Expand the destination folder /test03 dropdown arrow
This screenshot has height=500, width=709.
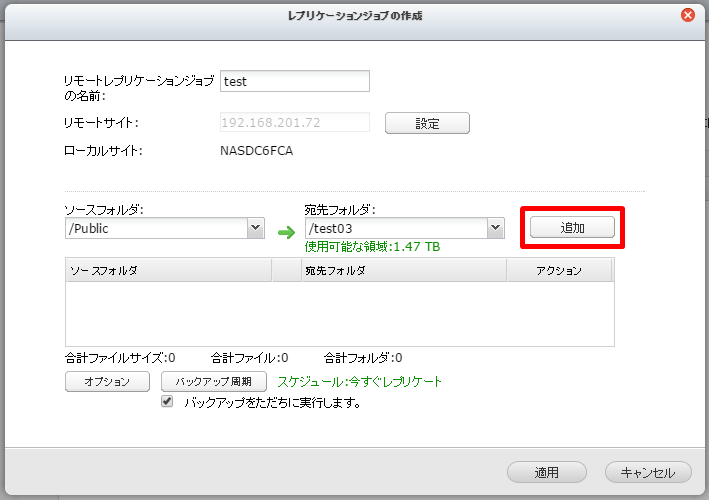[496, 228]
